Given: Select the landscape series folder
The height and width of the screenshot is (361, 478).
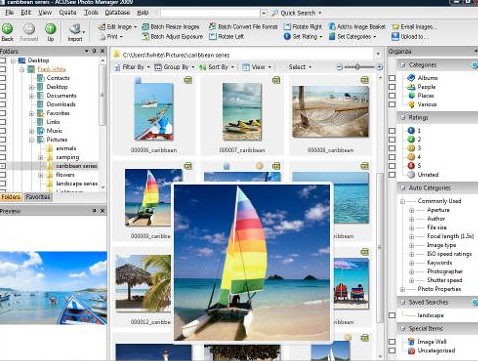Looking at the screenshot, I should coord(77,184).
